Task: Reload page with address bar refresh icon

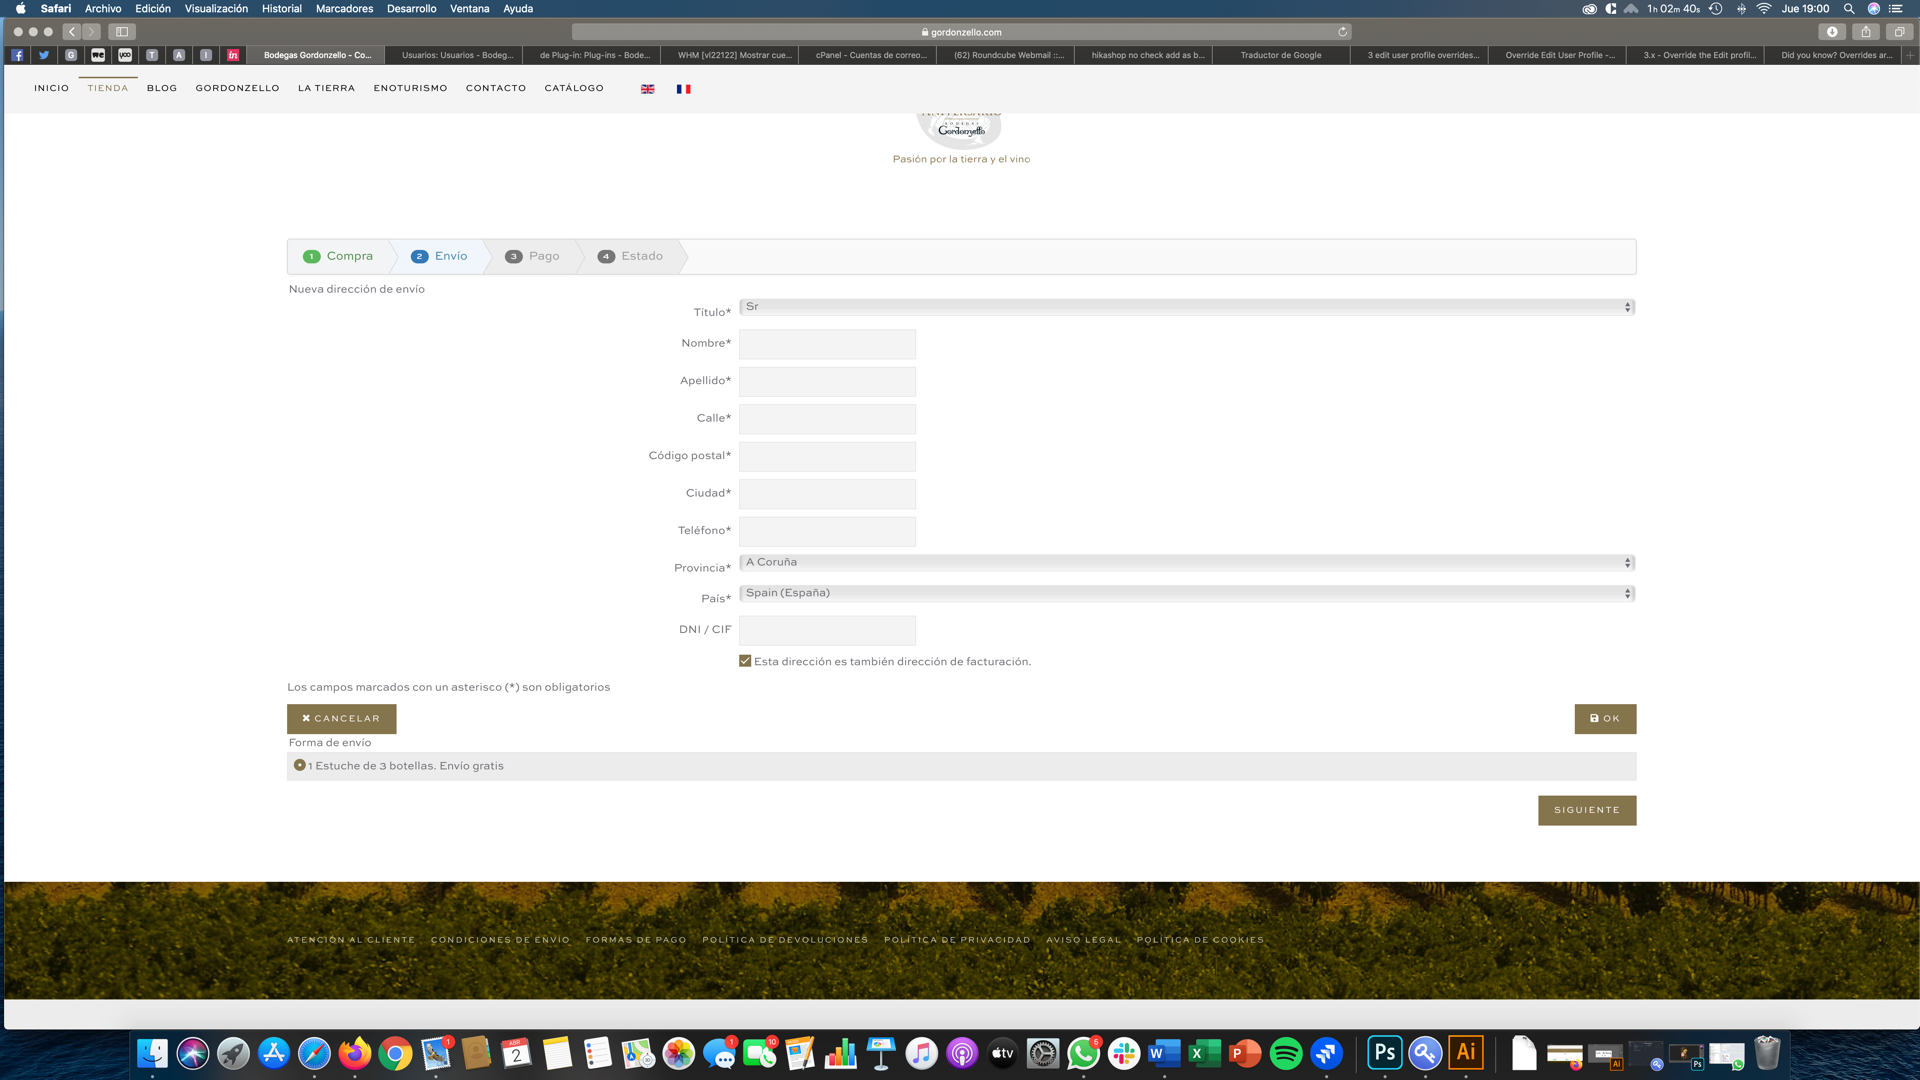Action: tap(1342, 32)
